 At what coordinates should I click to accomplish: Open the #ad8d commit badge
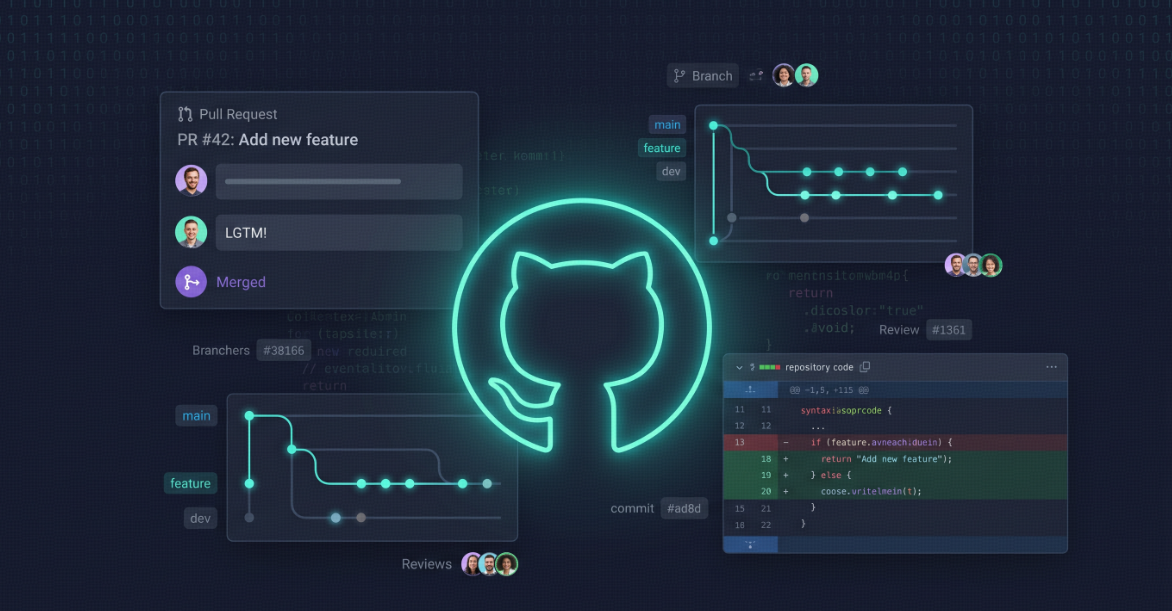pos(684,509)
